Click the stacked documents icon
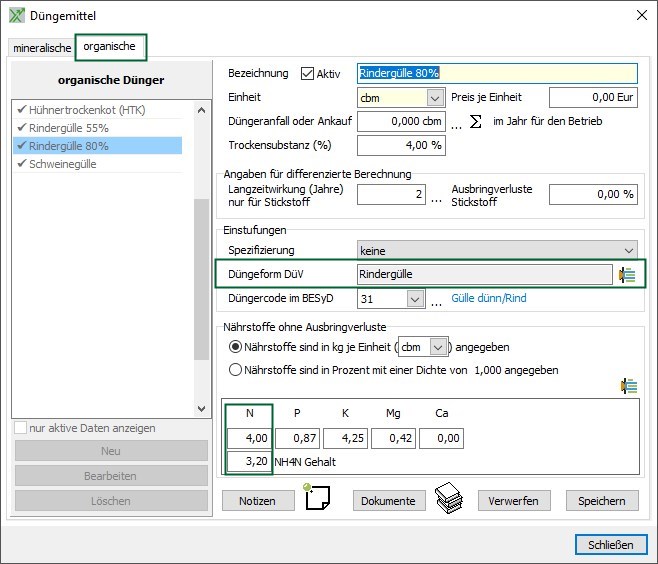This screenshot has width=658, height=564. [x=450, y=497]
